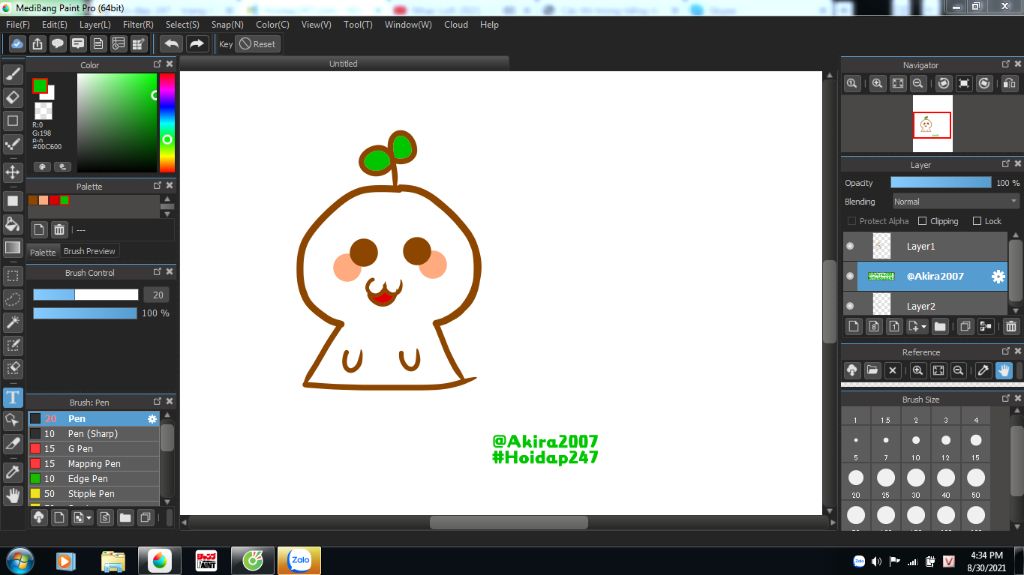Select the Lasso selection tool
This screenshot has height=575, width=1024.
[12, 299]
